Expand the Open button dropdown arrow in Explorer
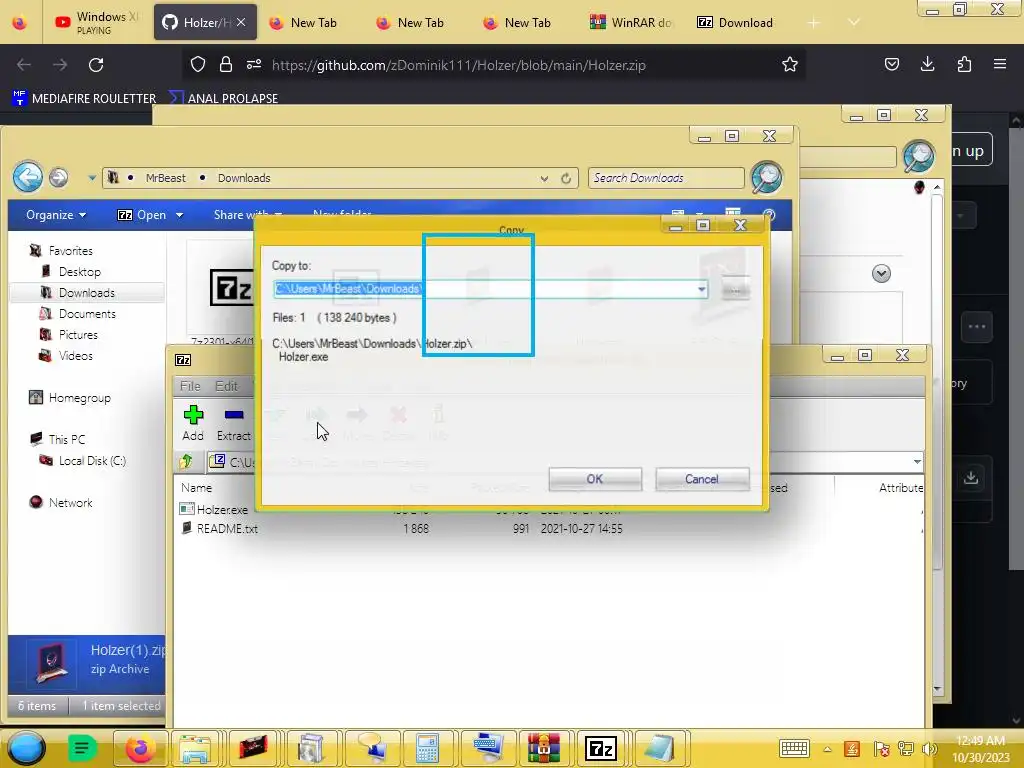Image resolution: width=1024 pixels, height=768 pixels. 179,215
